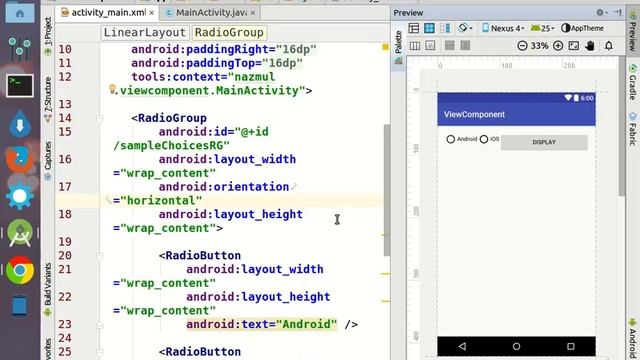Select the Blueprint view icon
Screen dimensions: 640x360
click(429, 28)
